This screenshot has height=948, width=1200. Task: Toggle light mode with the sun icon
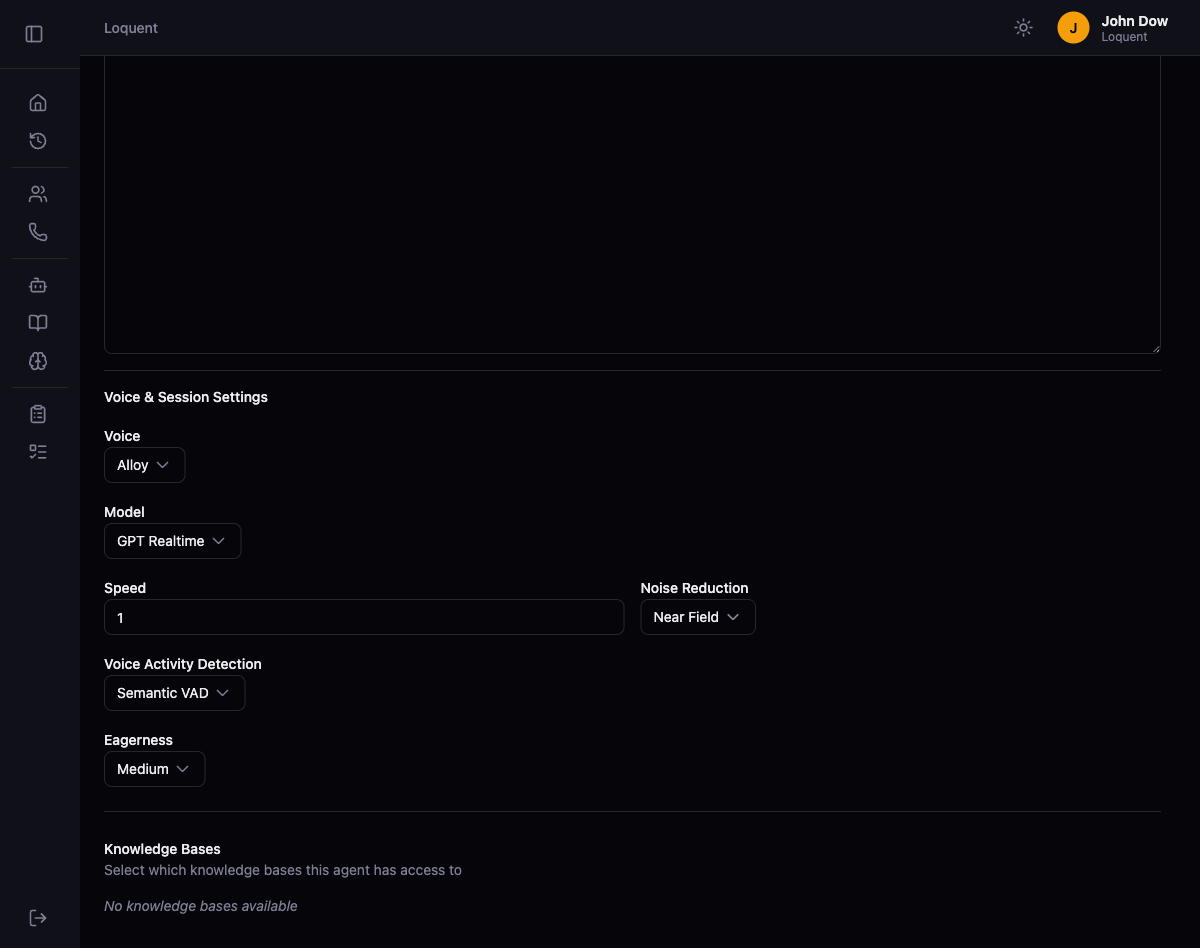click(x=1023, y=27)
